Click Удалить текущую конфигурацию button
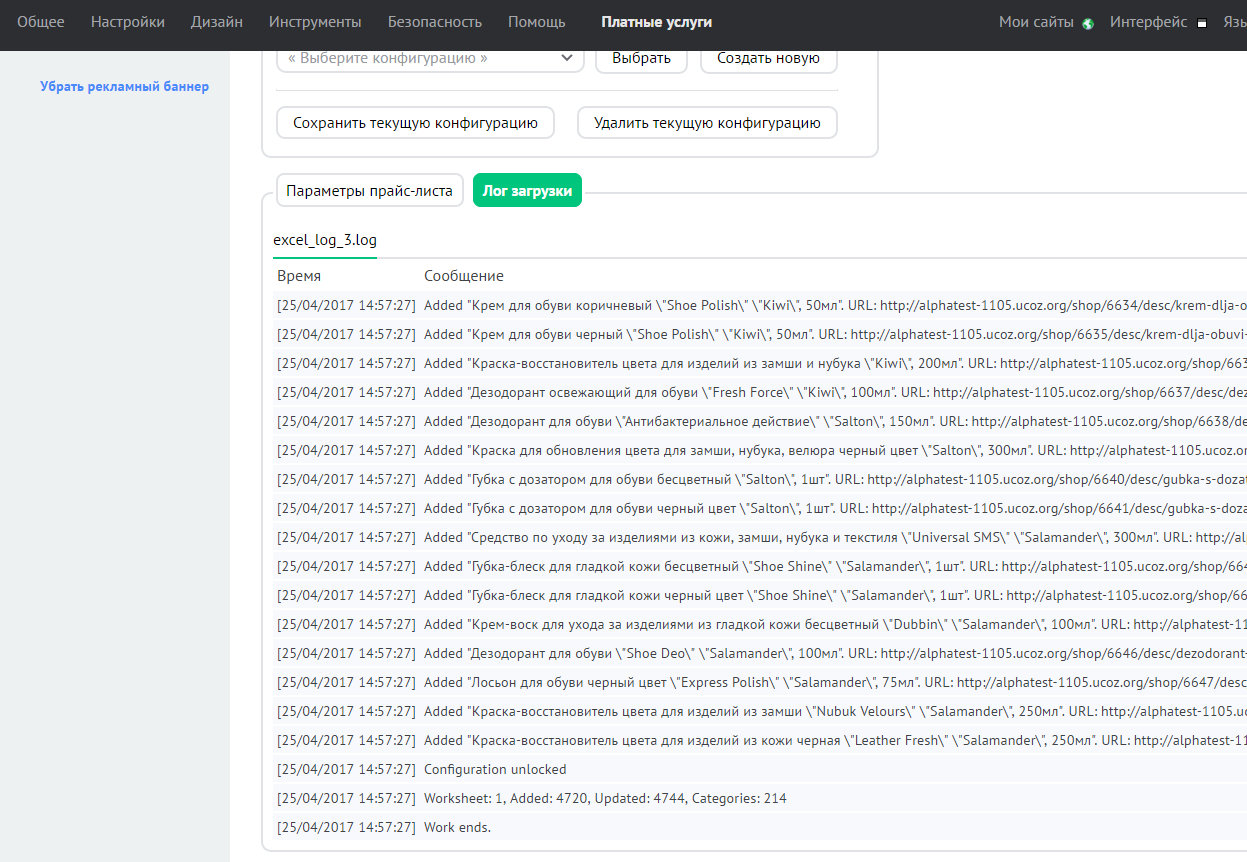1247x862 pixels. pos(706,123)
